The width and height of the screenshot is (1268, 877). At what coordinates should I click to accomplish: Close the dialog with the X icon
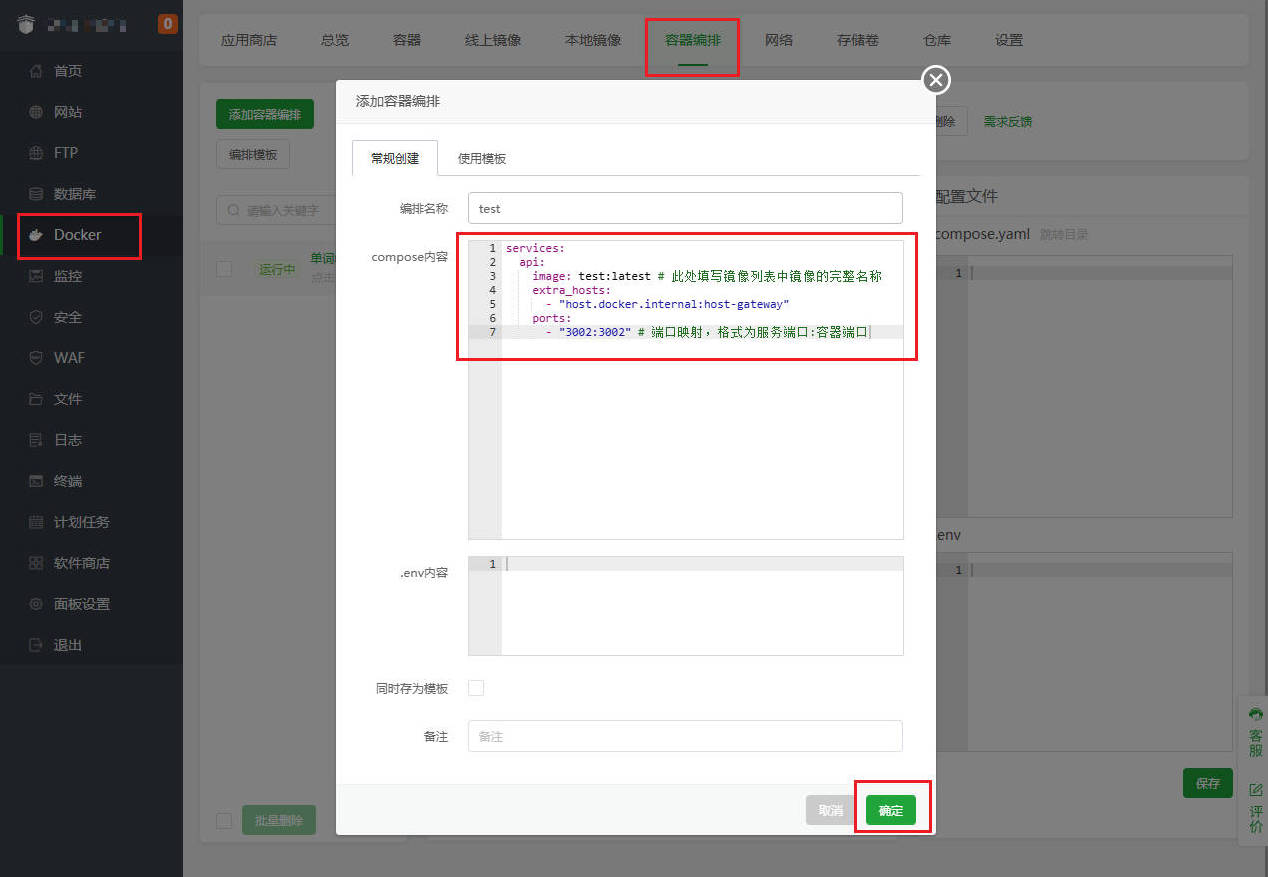coord(935,80)
